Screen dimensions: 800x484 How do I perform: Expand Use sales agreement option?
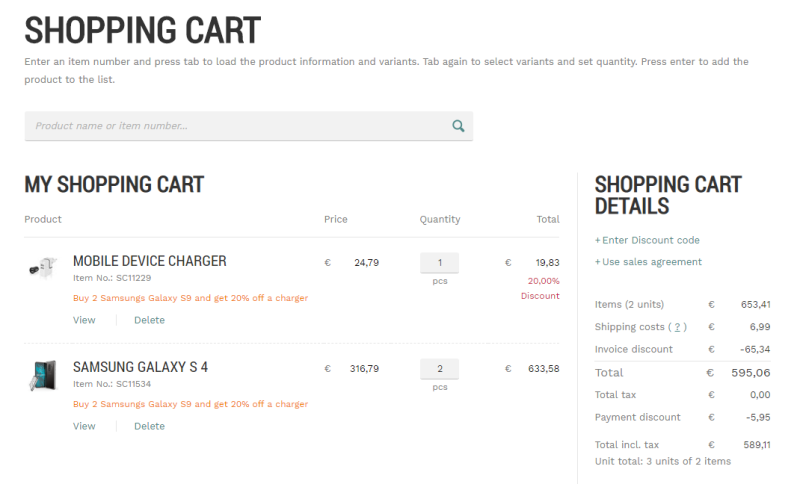pyautogui.click(x=648, y=262)
